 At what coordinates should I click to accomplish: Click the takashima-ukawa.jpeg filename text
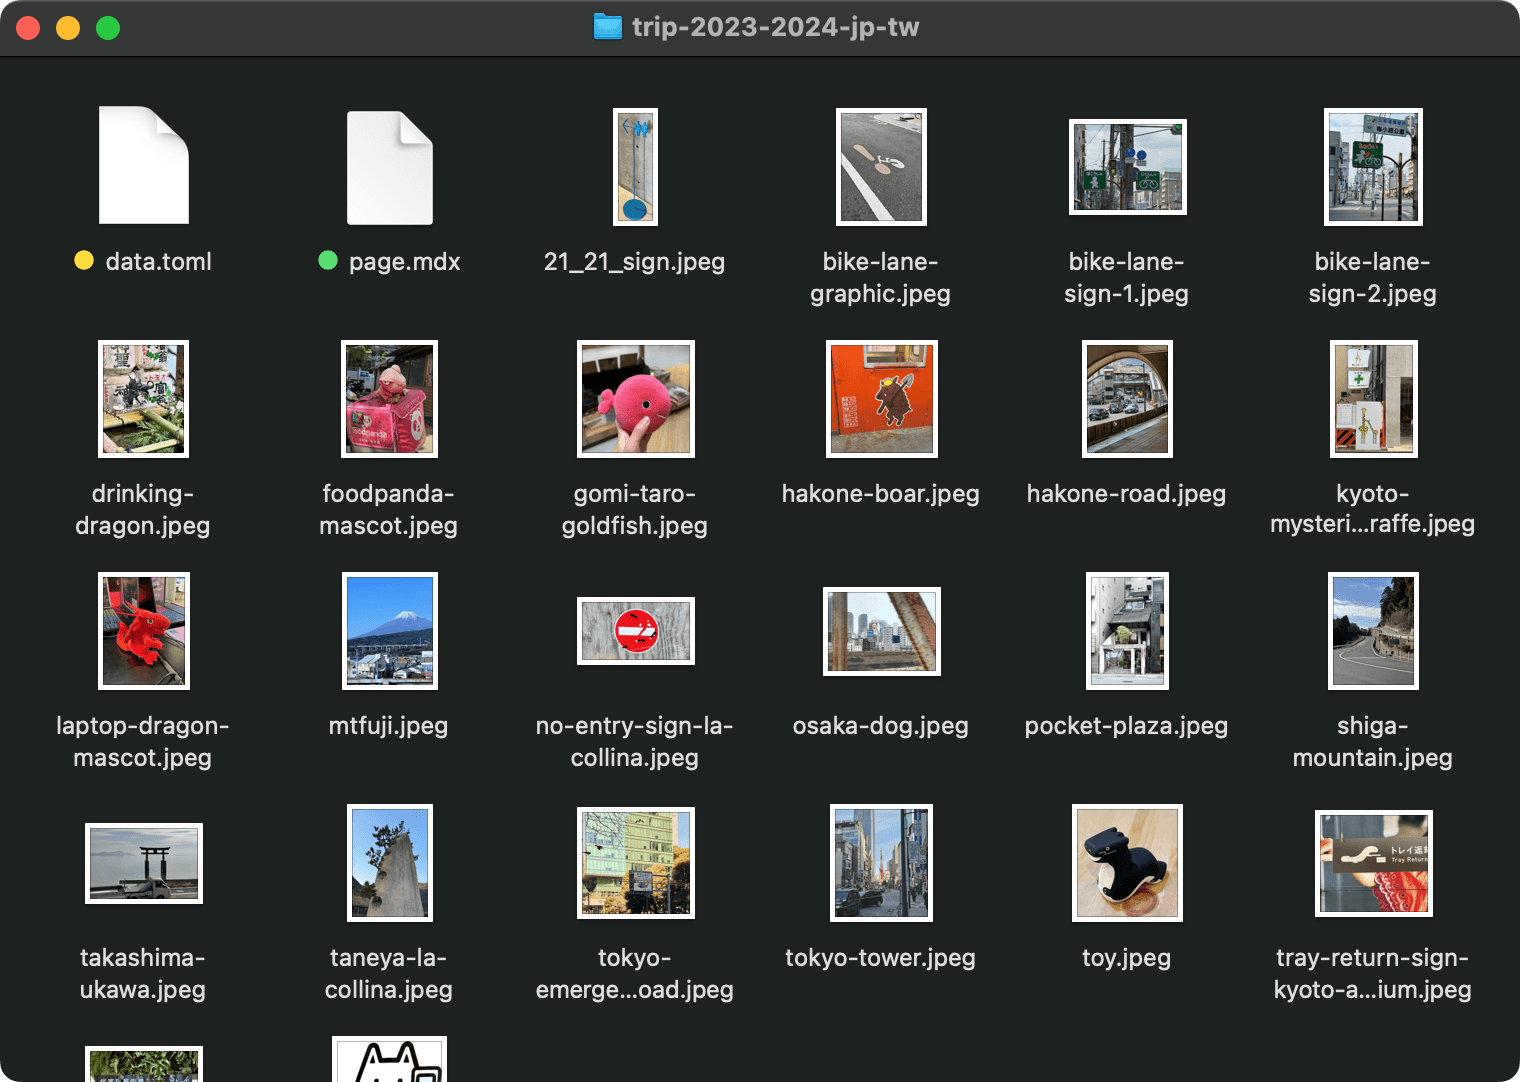coord(143,974)
